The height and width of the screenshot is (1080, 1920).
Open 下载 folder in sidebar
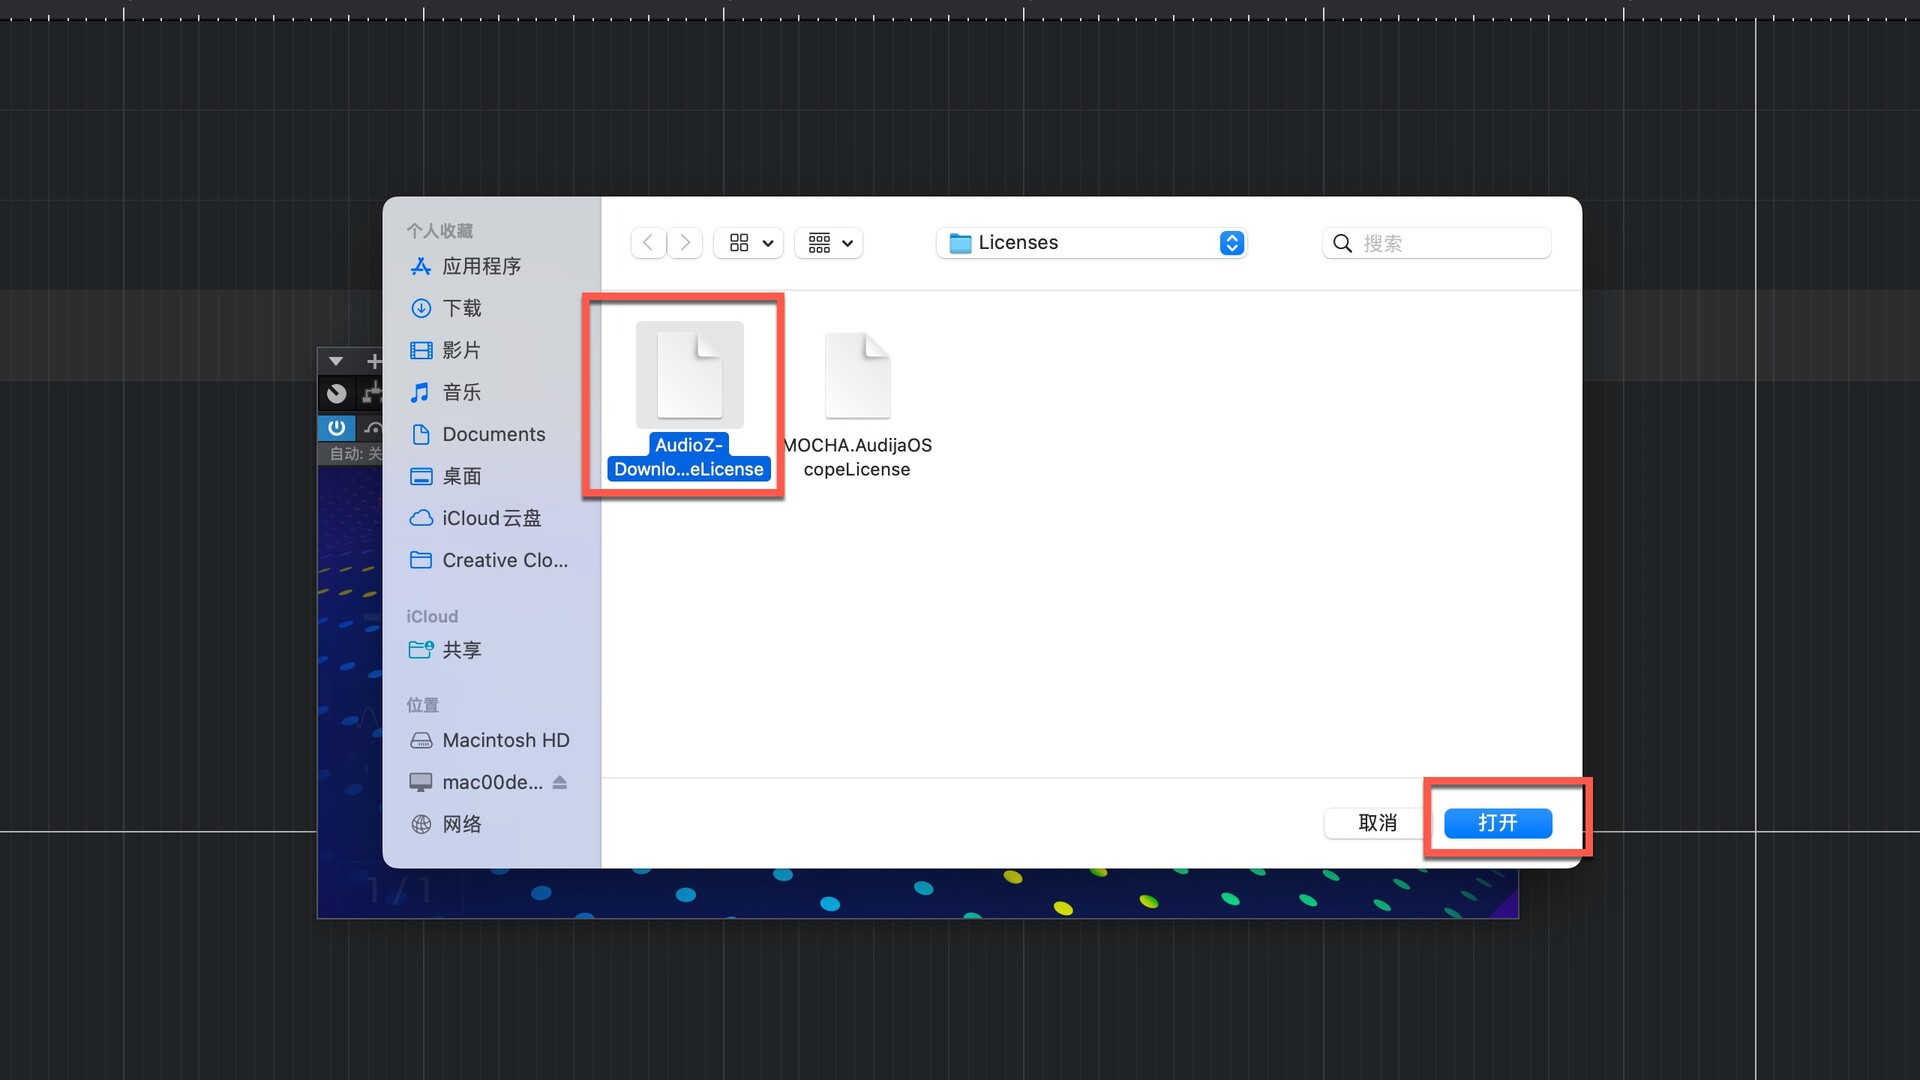click(461, 308)
